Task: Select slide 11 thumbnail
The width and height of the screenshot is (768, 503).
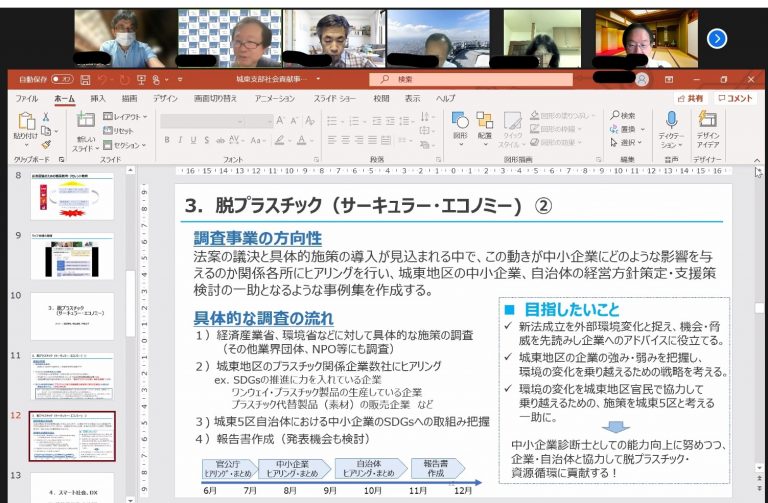Action: coord(72,376)
